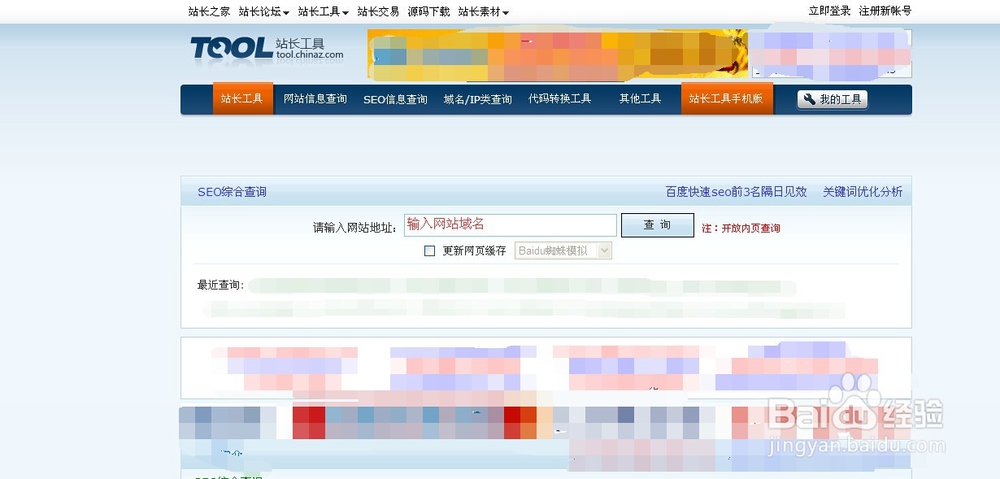The image size is (1000, 479).
Task: Open 站长之家 top link
Action: (209, 11)
